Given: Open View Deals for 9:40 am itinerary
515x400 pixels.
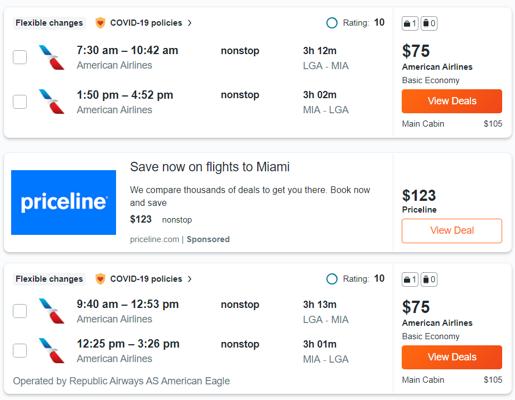Looking at the screenshot, I should [452, 357].
